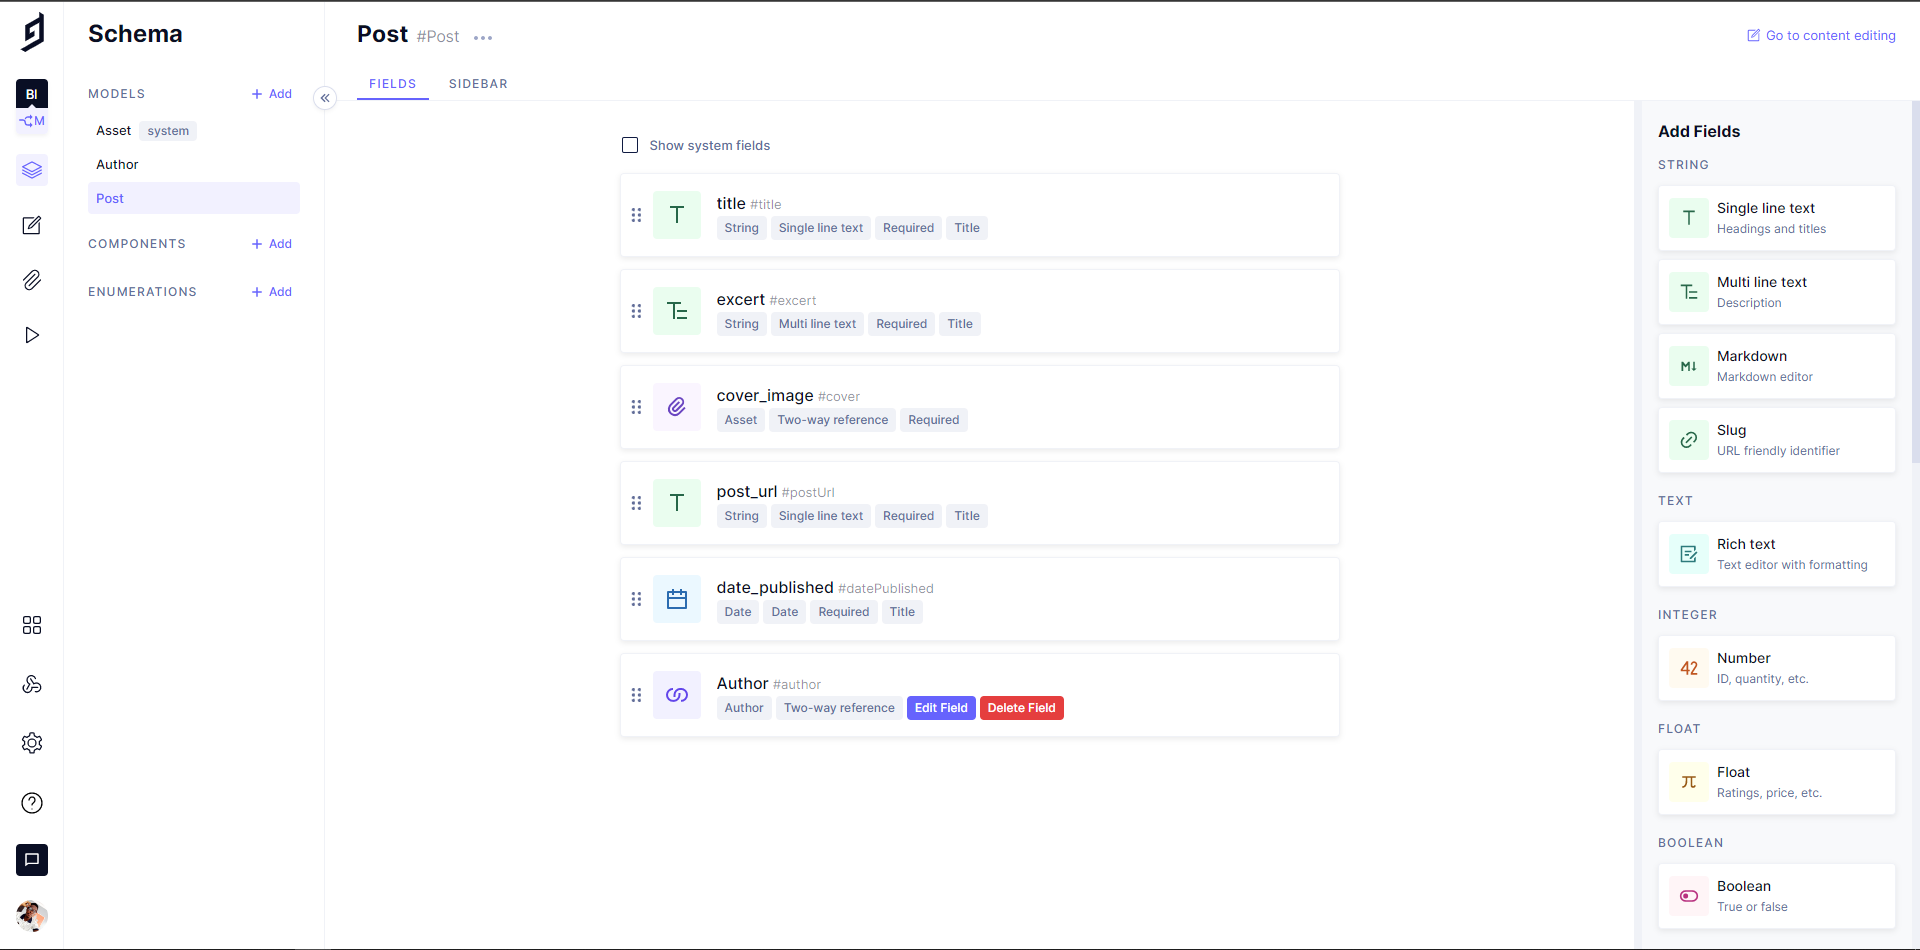The height and width of the screenshot is (950, 1920).
Task: Open project Settings gear icon
Action: point(31,743)
